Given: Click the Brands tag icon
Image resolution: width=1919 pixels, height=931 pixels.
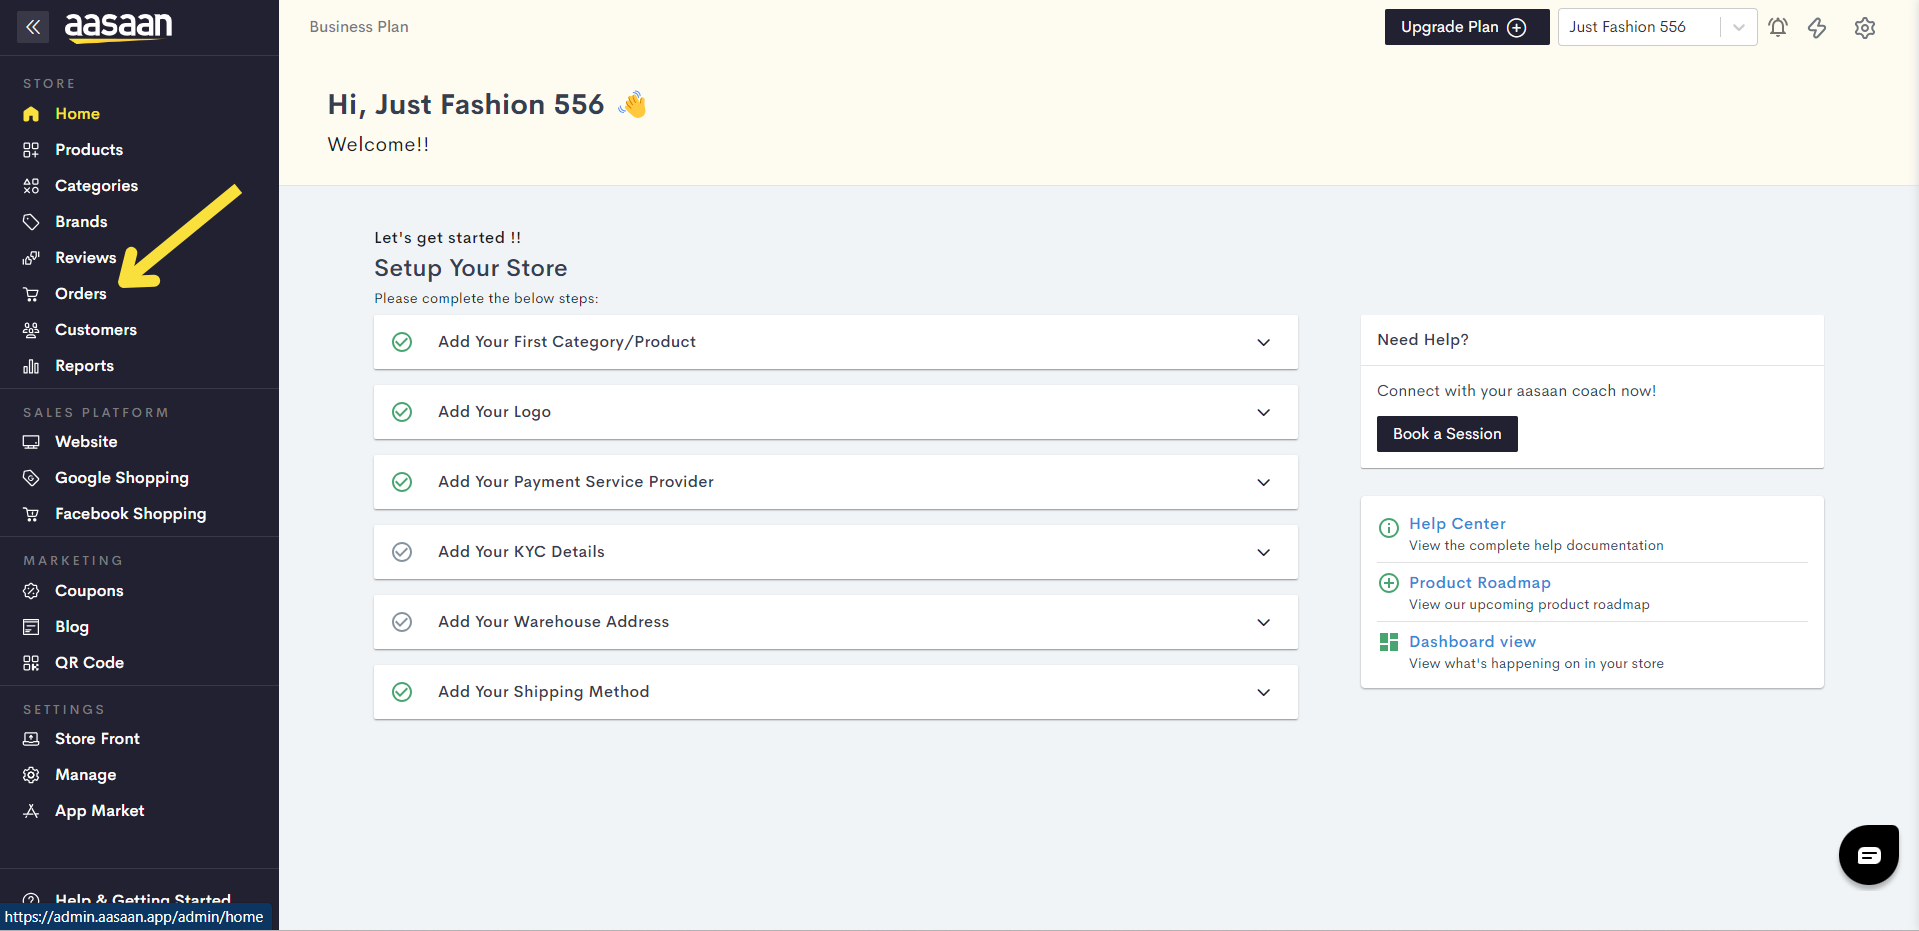Looking at the screenshot, I should pos(31,222).
